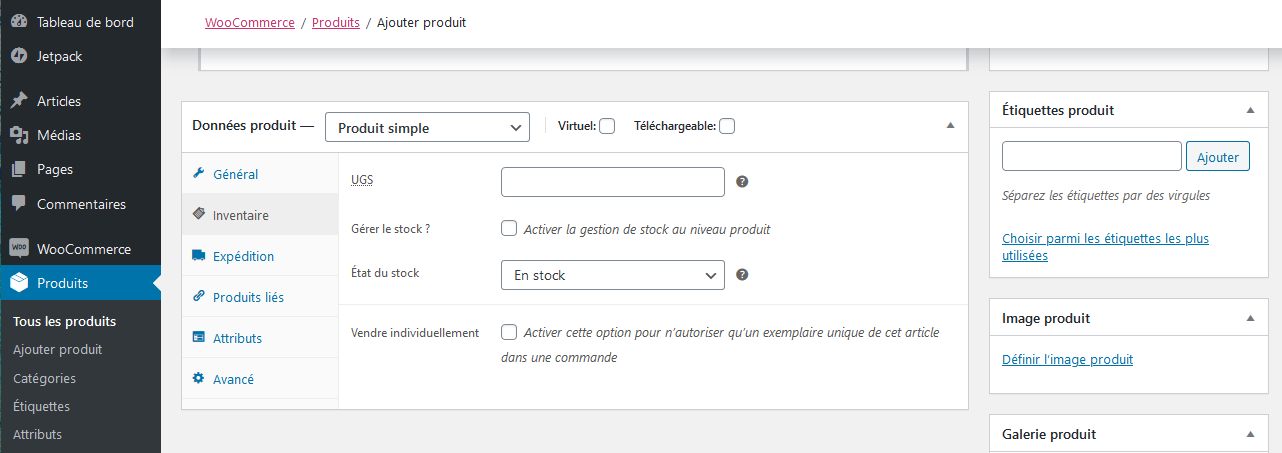Focus the UGS text field

tap(612, 182)
